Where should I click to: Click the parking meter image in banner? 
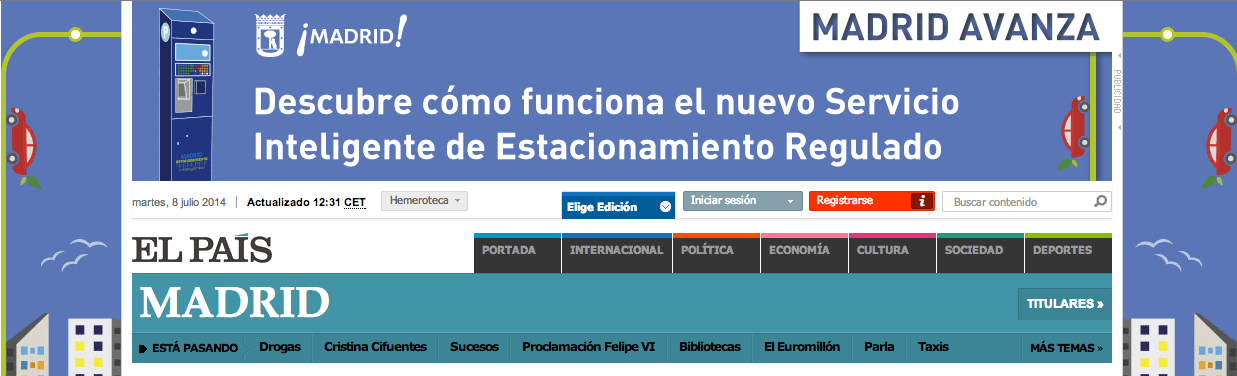coord(188,93)
